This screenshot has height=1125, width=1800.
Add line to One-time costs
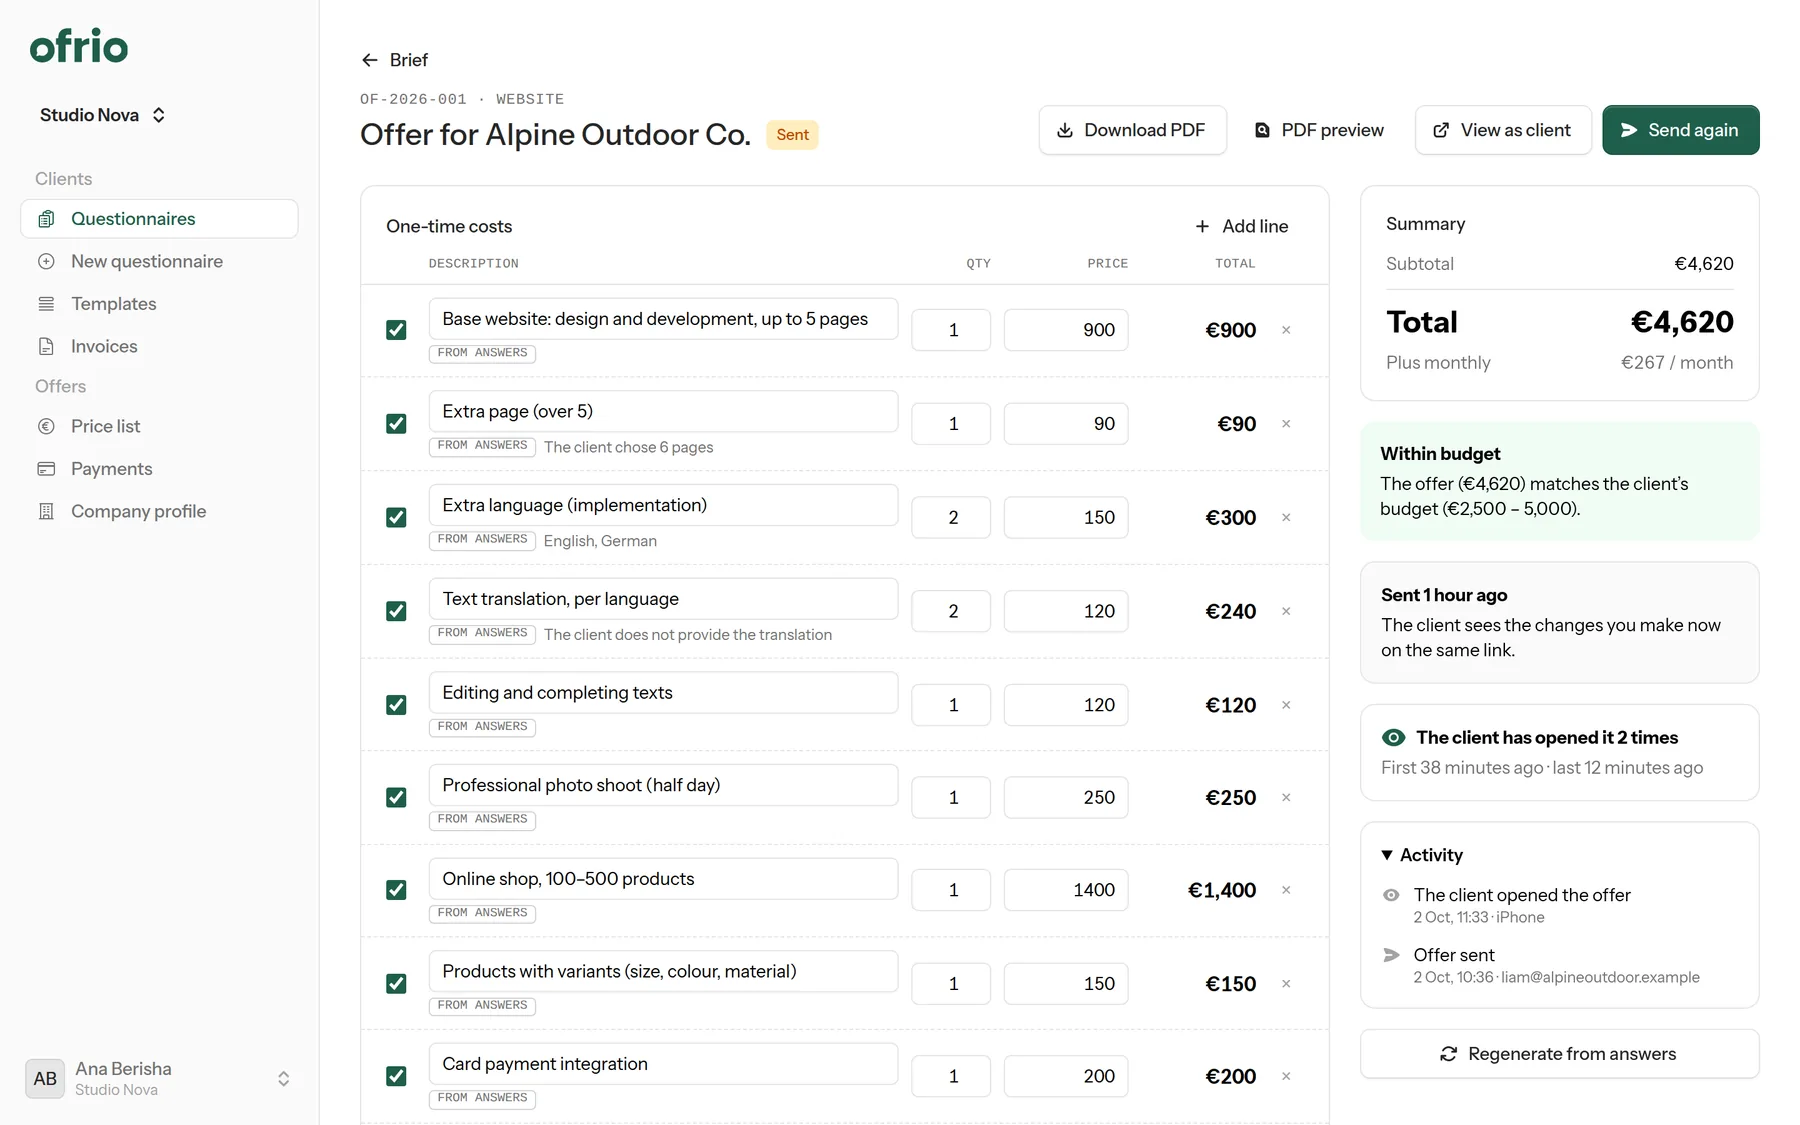tap(1242, 226)
